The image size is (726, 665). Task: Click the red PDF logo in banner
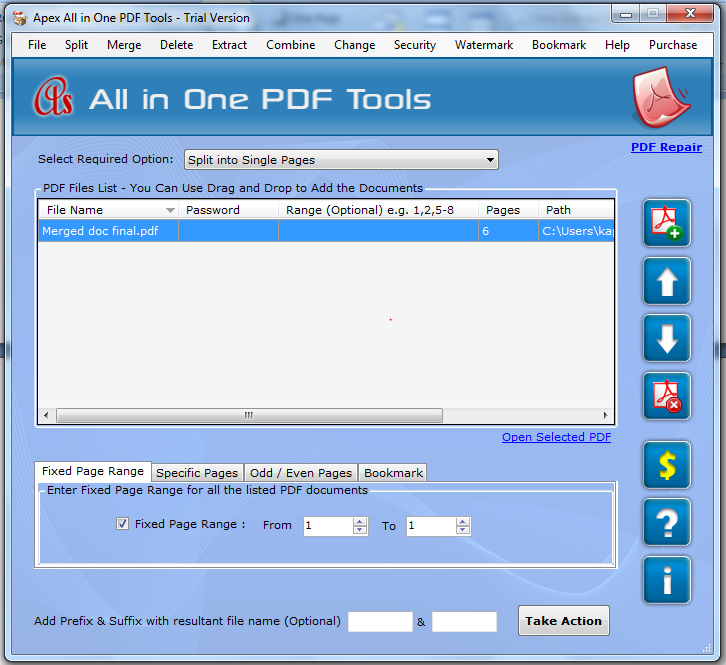point(661,97)
